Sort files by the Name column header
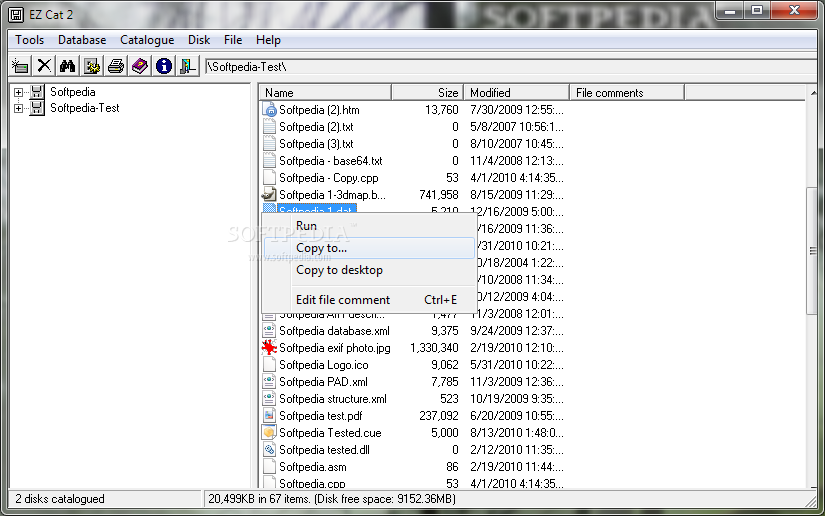825x516 pixels. 325,93
